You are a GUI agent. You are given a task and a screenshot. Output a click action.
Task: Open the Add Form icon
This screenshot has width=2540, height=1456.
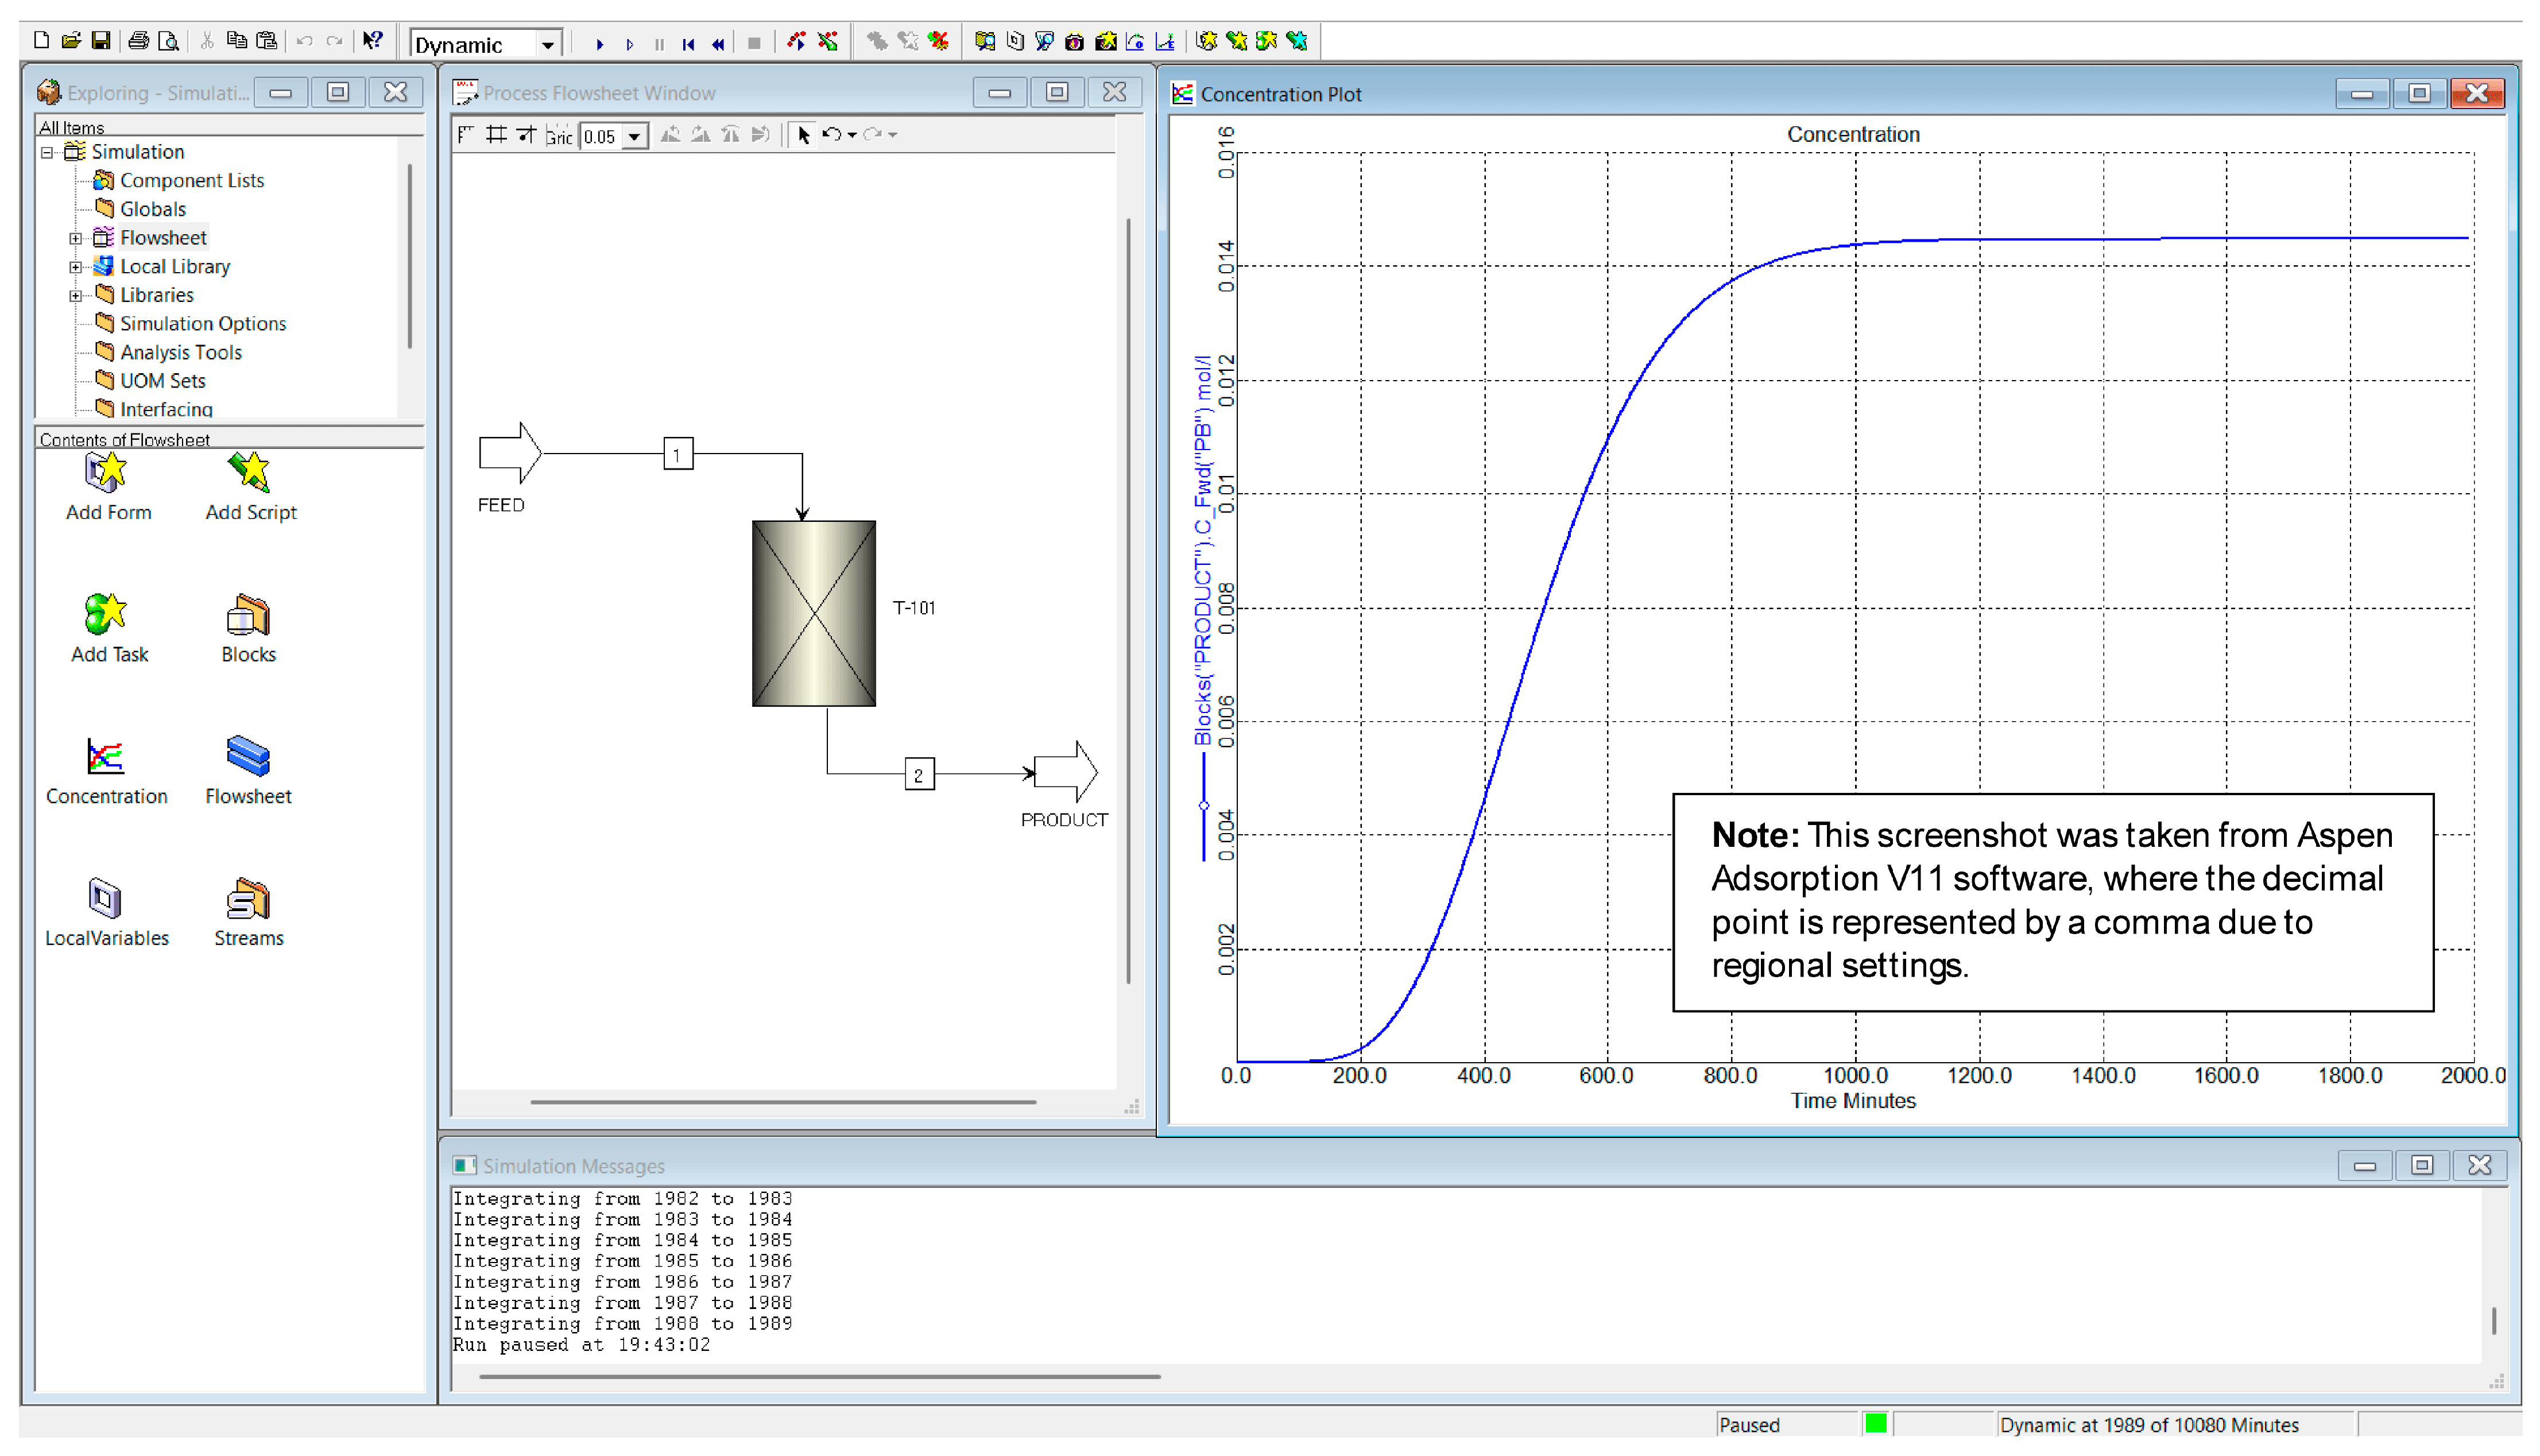click(107, 473)
